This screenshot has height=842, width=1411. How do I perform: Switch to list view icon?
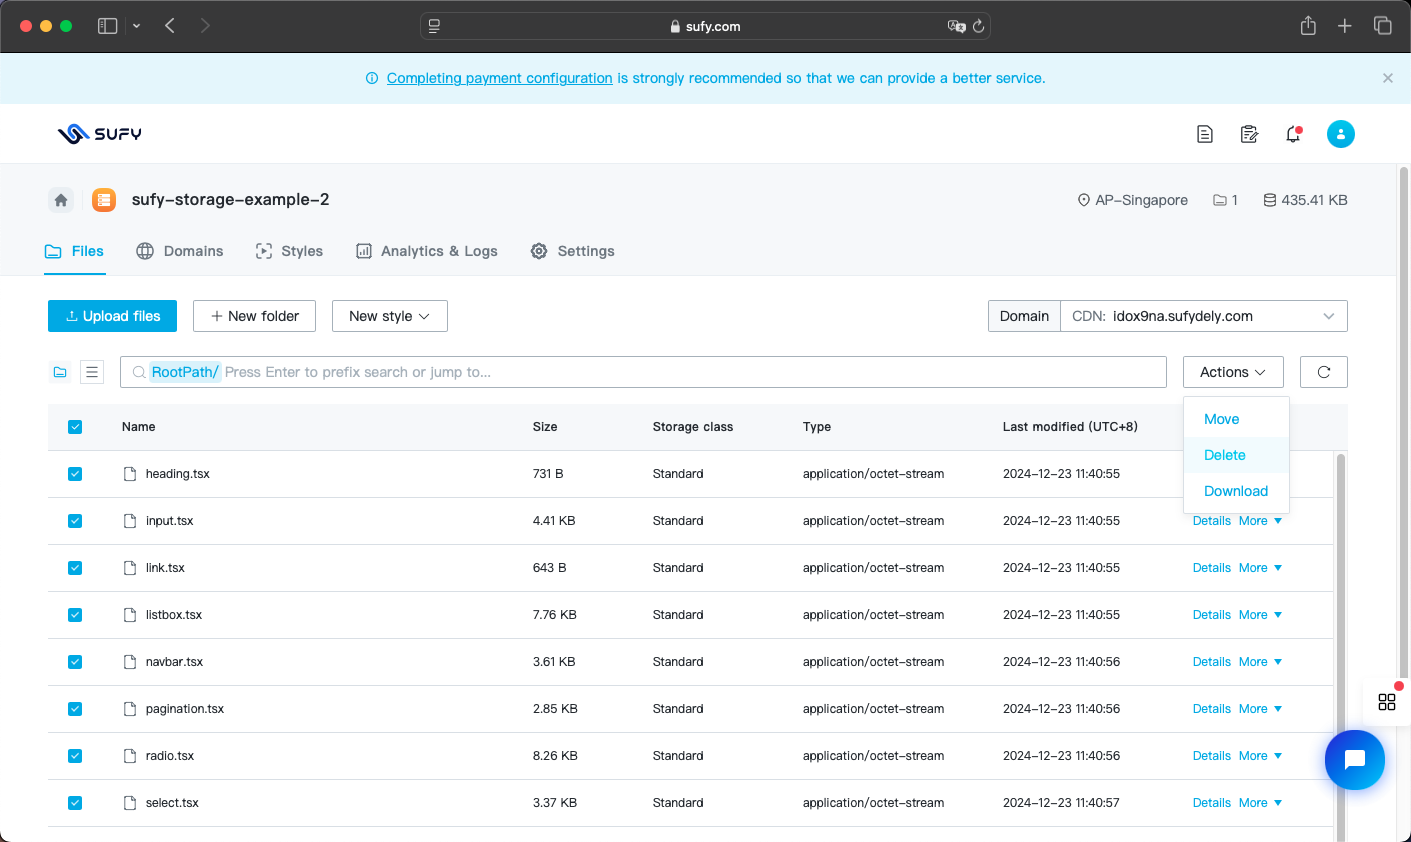92,372
